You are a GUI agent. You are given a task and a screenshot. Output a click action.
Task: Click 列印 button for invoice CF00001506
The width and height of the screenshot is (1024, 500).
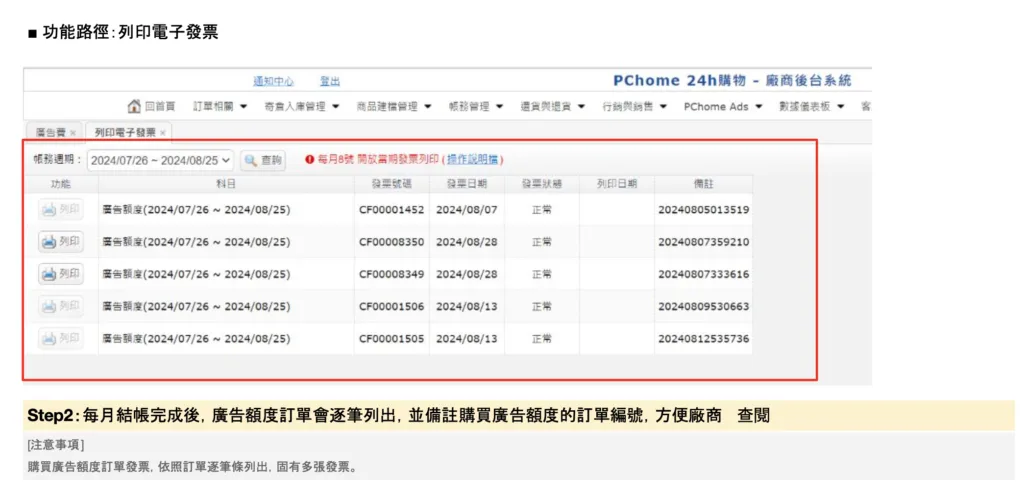[61, 306]
